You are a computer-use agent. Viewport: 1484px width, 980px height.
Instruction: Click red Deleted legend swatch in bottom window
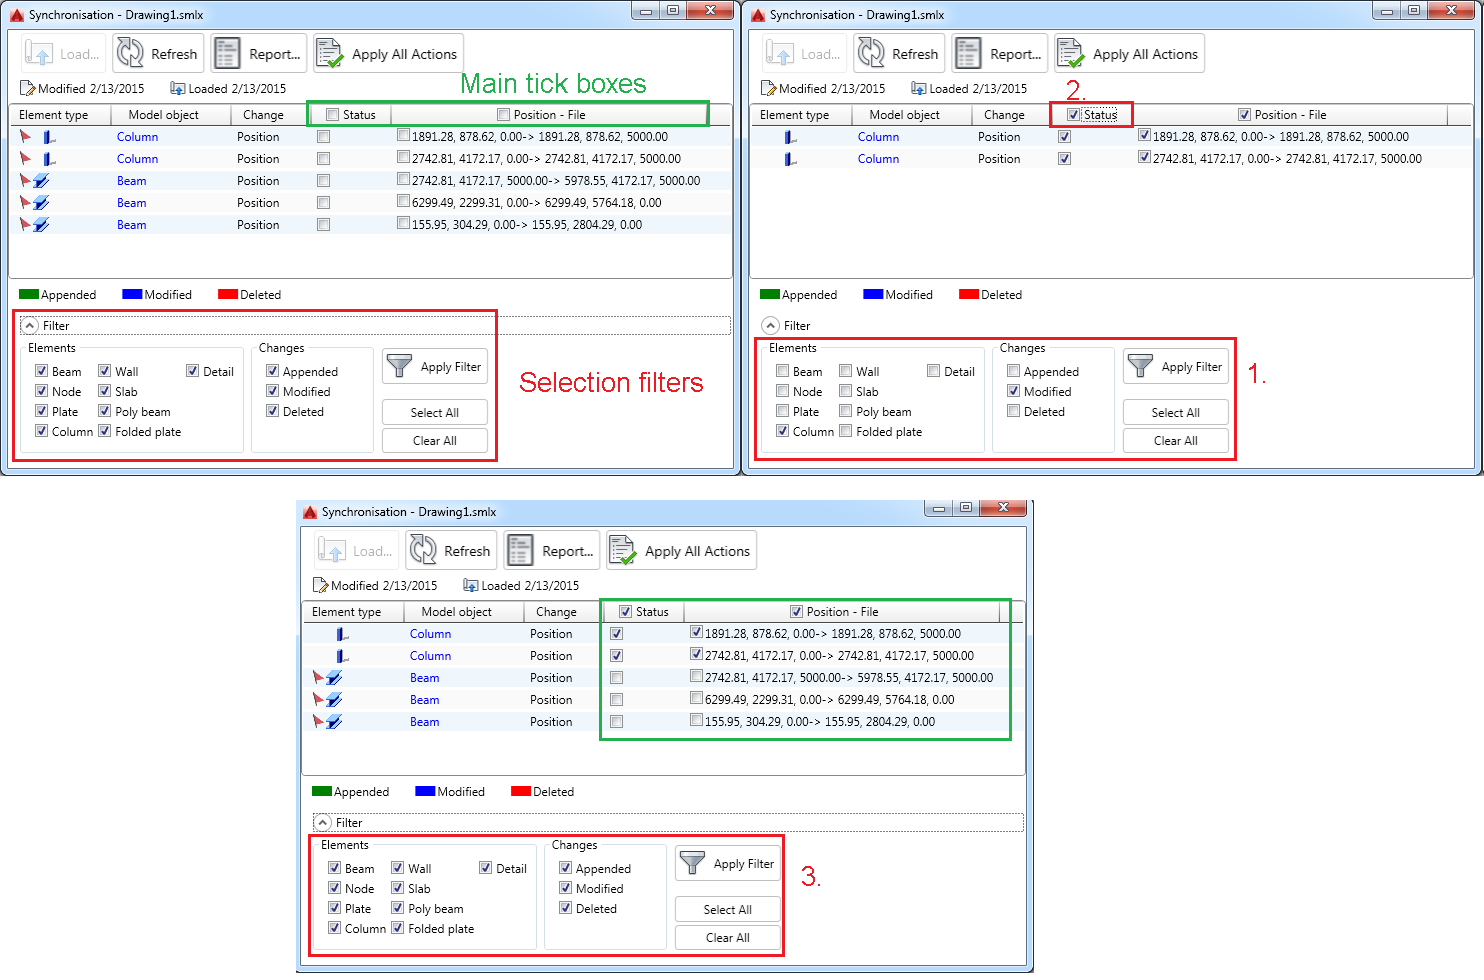[521, 792]
